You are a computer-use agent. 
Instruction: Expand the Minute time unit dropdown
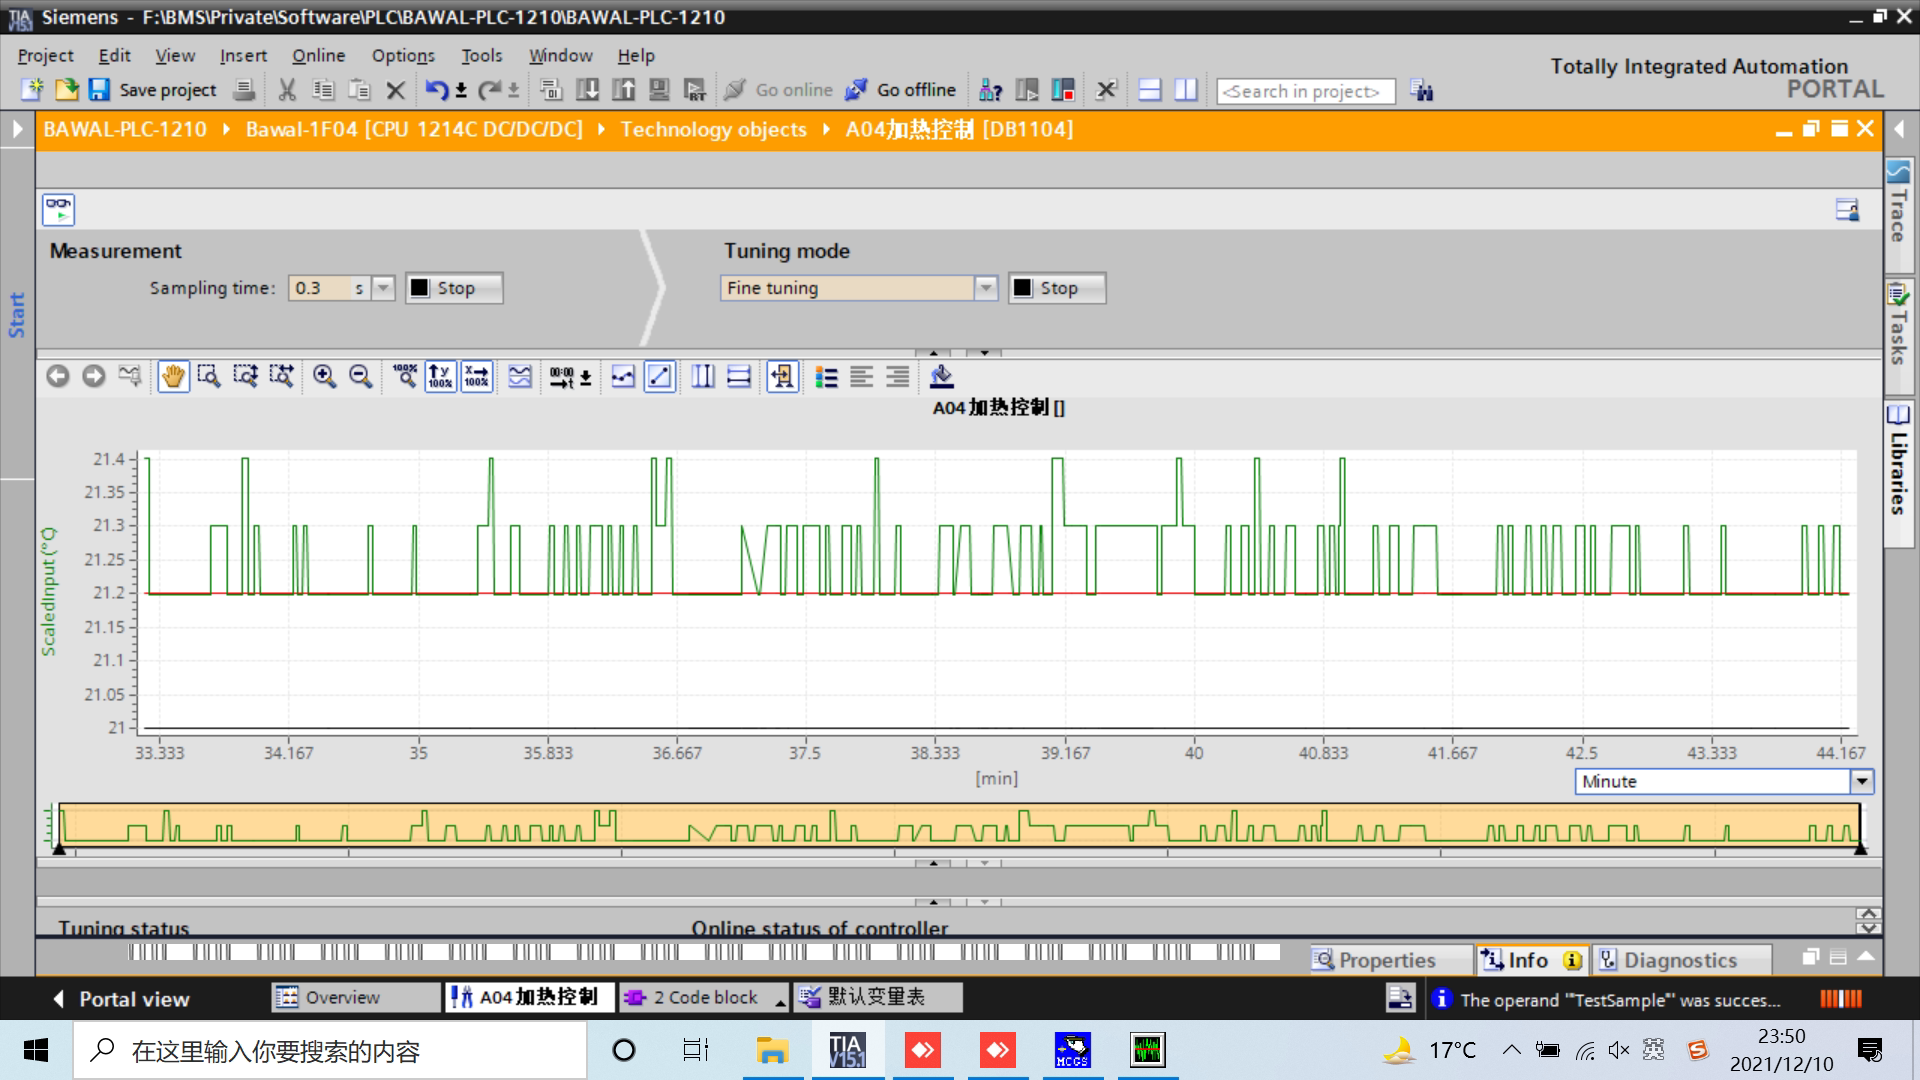1861,782
